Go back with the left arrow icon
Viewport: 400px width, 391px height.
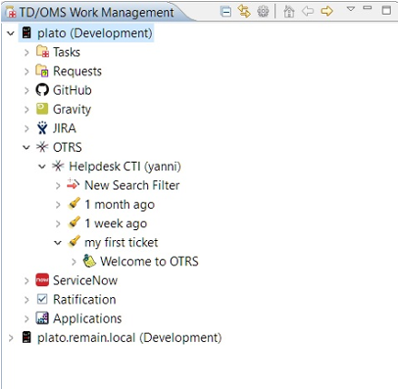coord(308,11)
